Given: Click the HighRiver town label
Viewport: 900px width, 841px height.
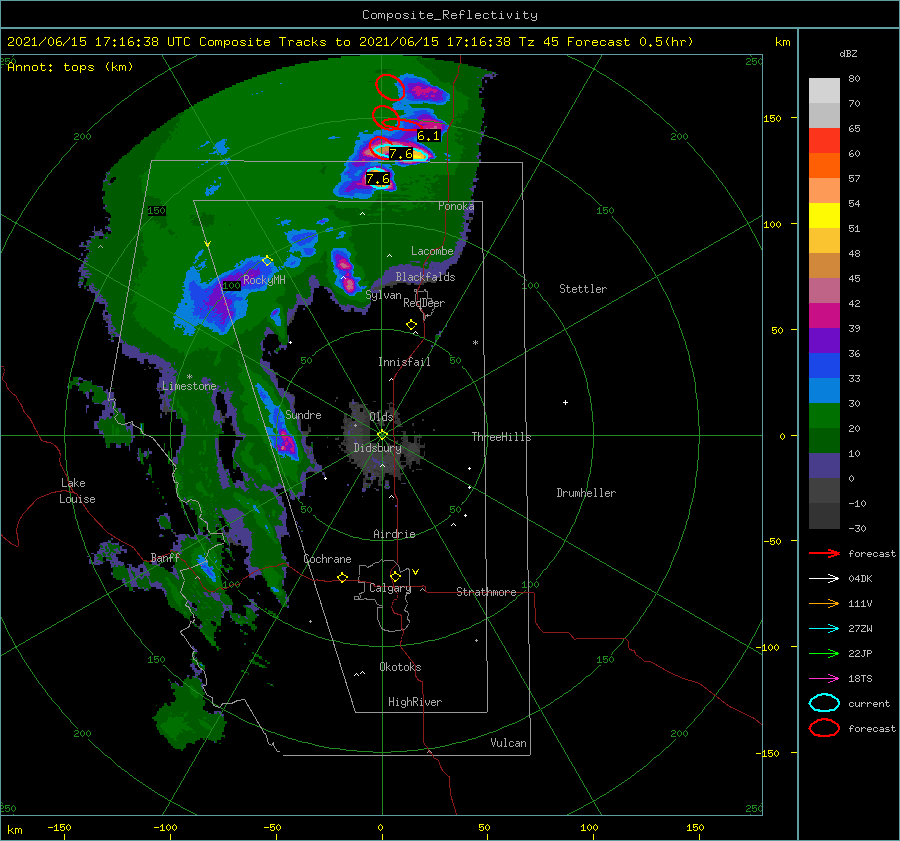Looking at the screenshot, I should pos(415,702).
